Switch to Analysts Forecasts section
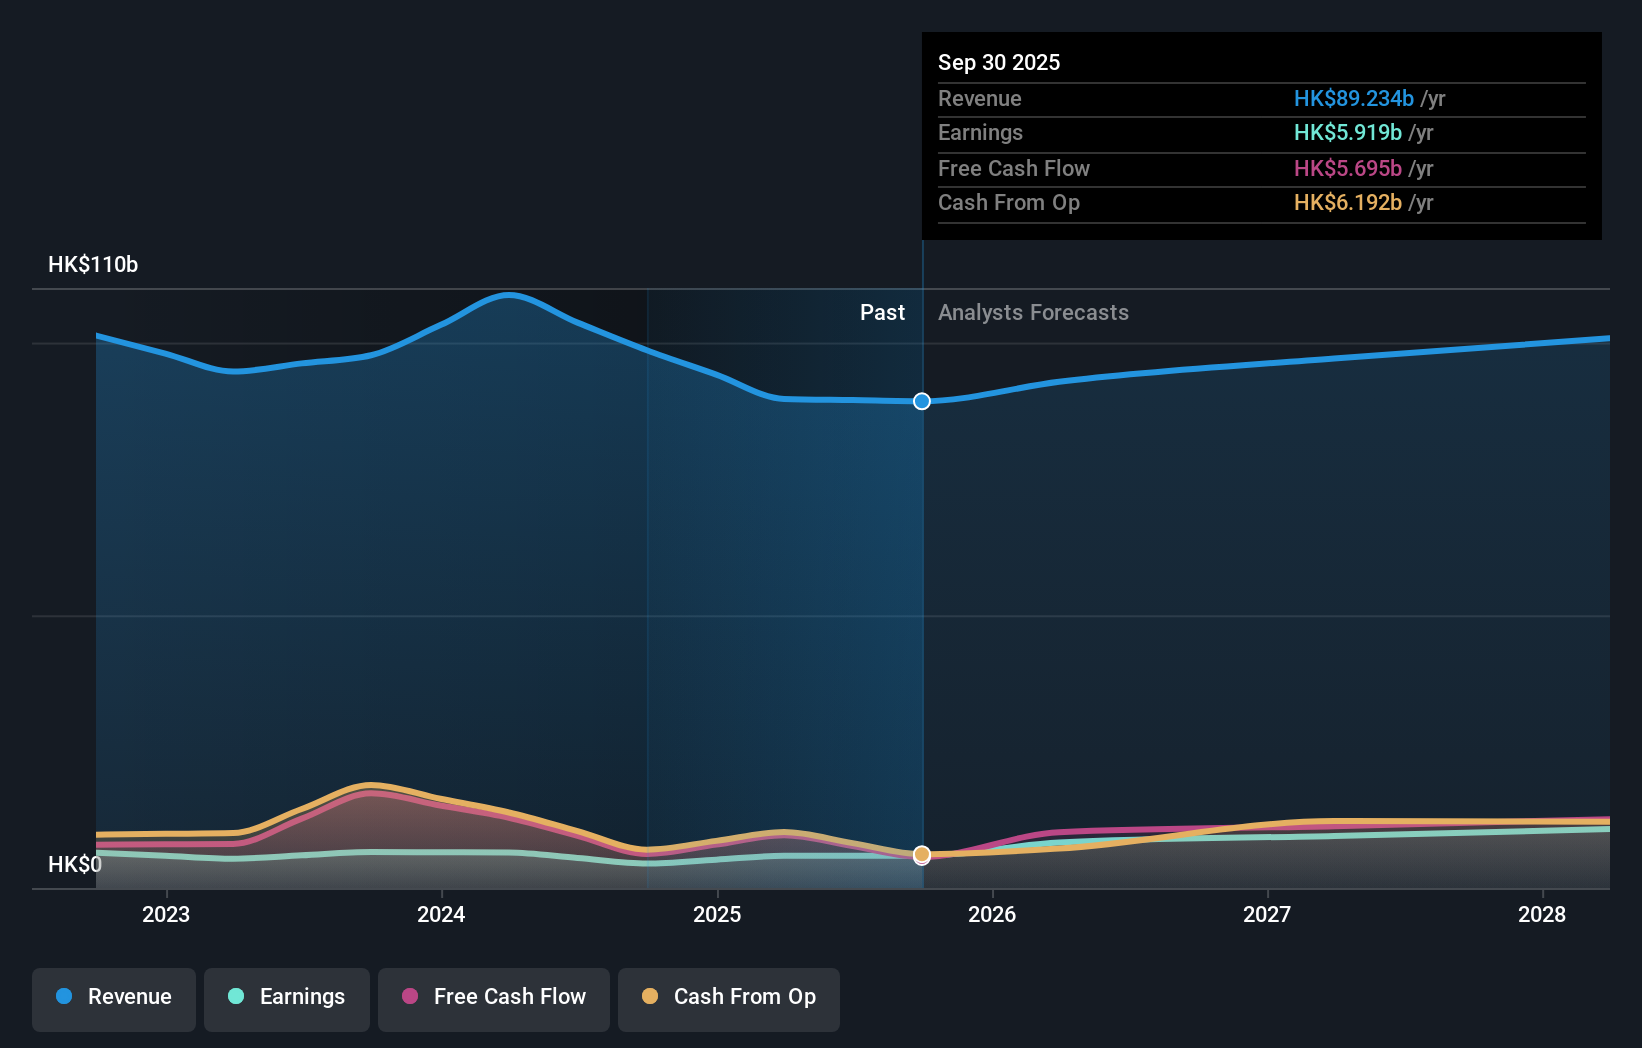Viewport: 1642px width, 1048px height. point(1033,312)
